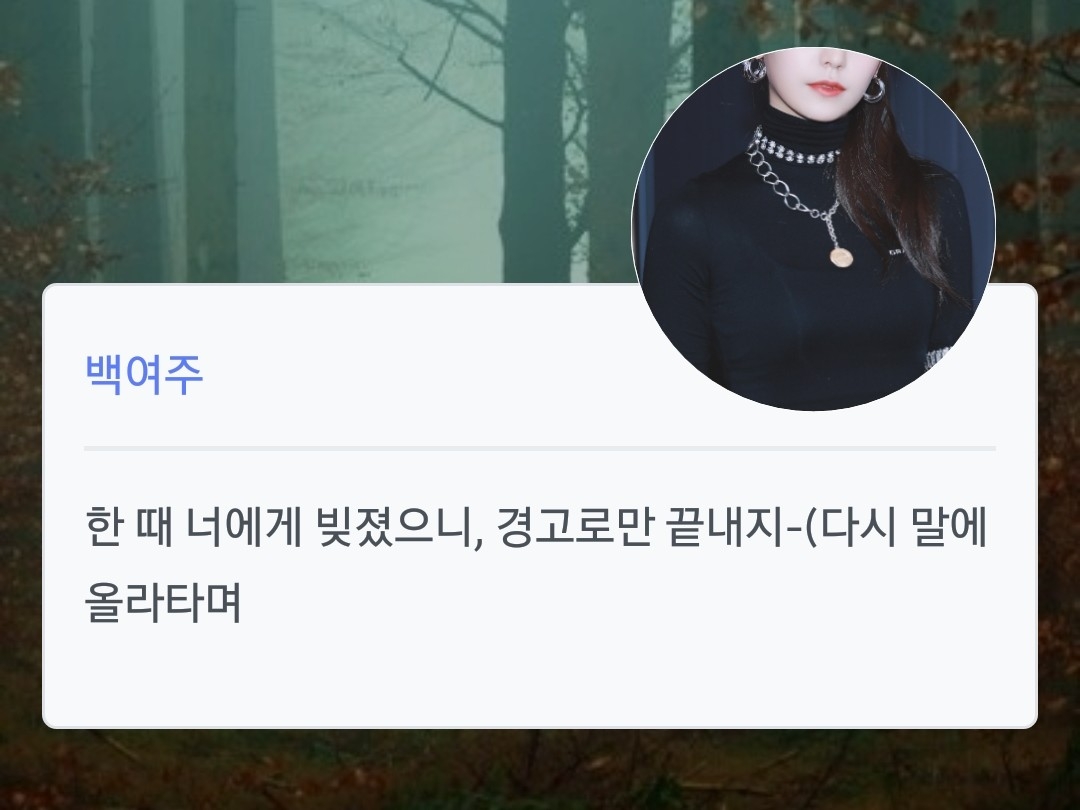Screen dimensions: 1080x810
Task: Click the text (다시 말에 in the dialogue
Action: click(896, 526)
